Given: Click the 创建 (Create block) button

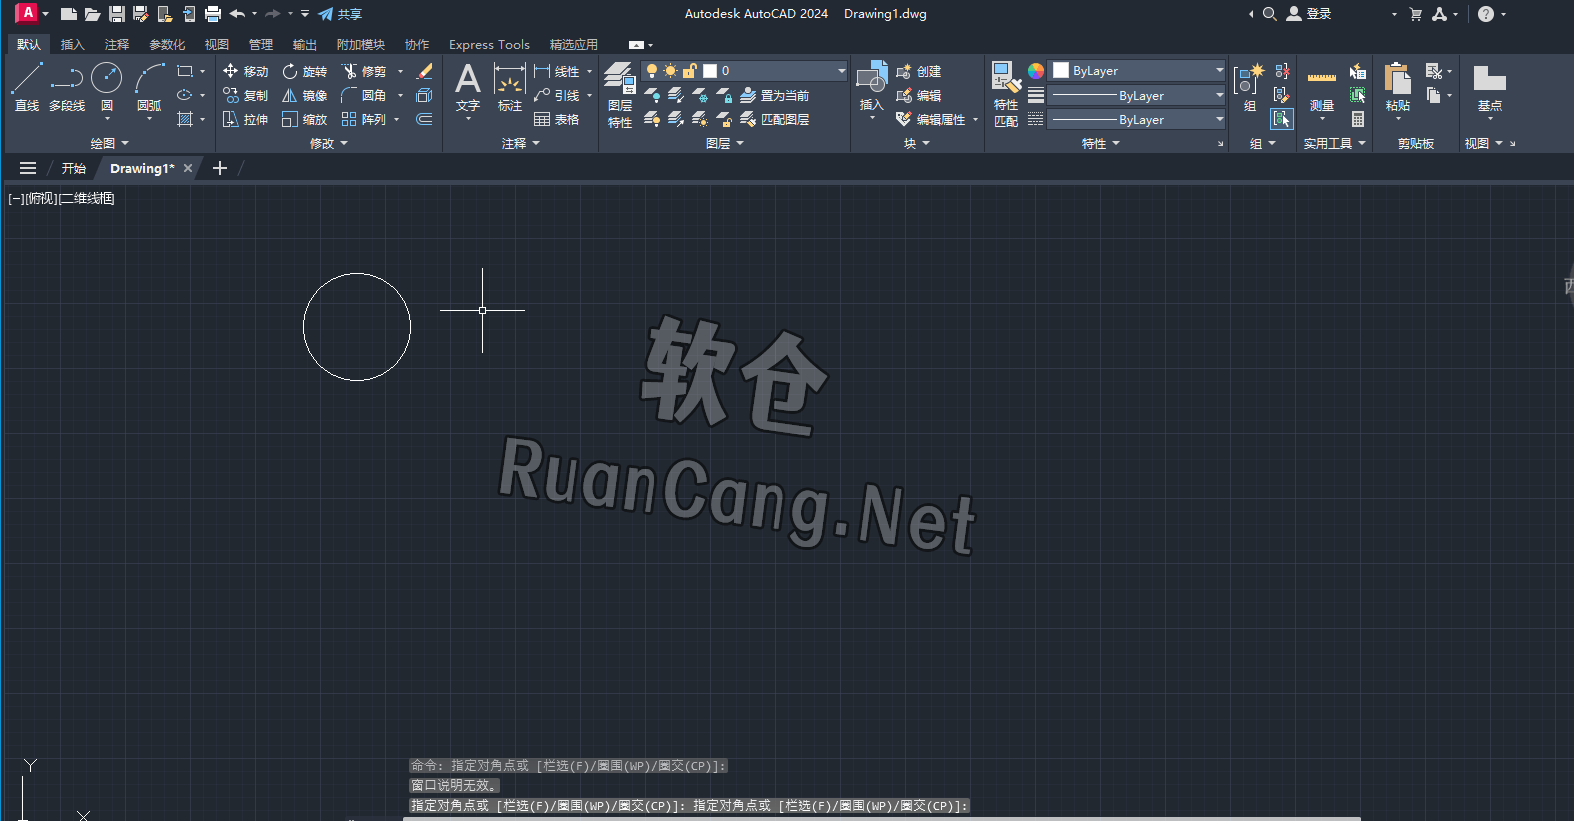Looking at the screenshot, I should (x=919, y=71).
